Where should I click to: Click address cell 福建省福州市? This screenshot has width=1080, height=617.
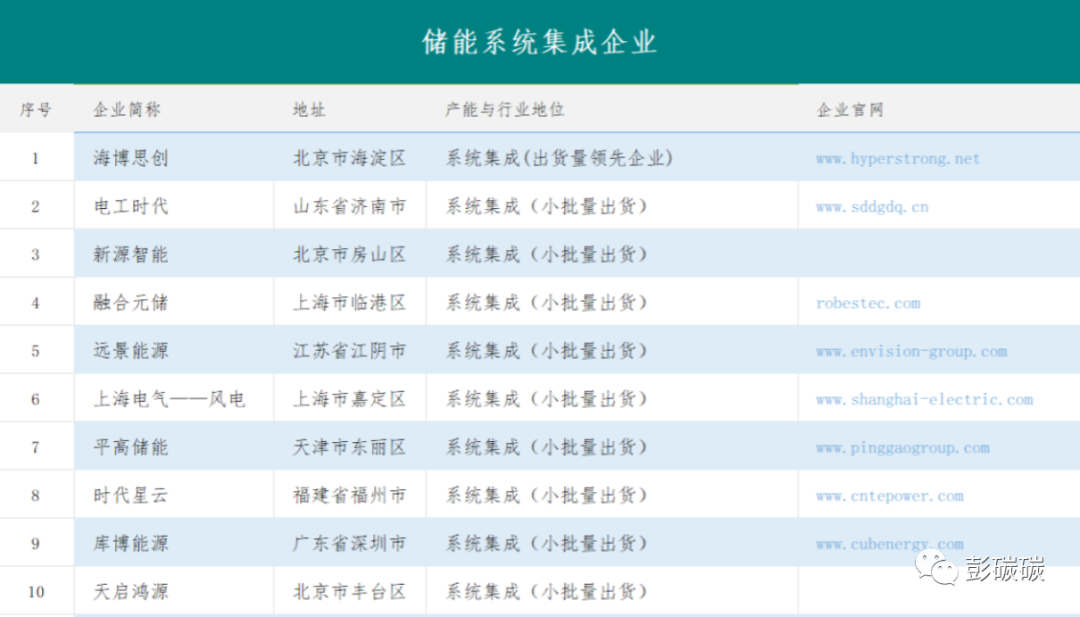(350, 496)
